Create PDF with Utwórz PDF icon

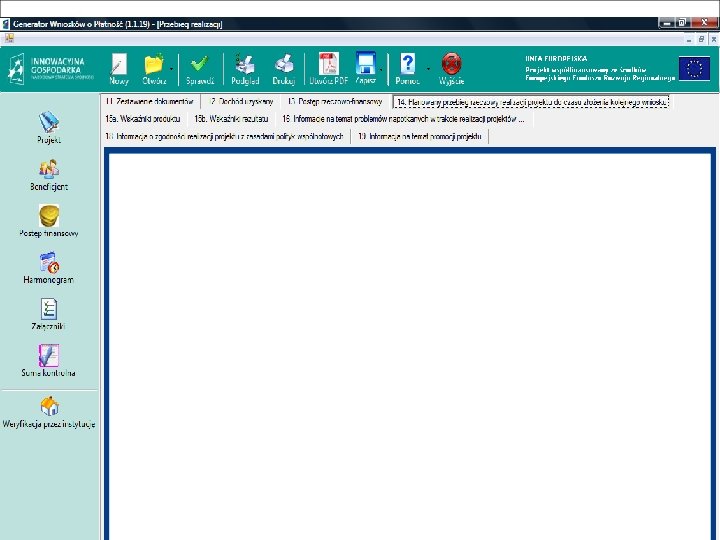329,69
